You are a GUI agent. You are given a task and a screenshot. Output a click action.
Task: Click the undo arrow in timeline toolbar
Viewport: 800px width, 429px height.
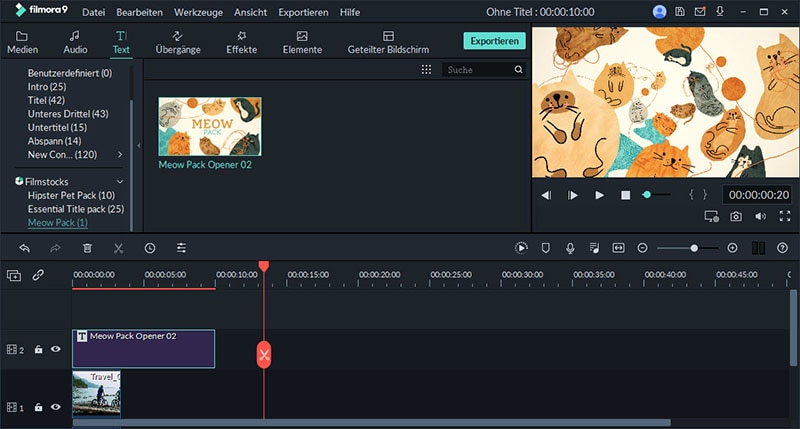(x=24, y=248)
